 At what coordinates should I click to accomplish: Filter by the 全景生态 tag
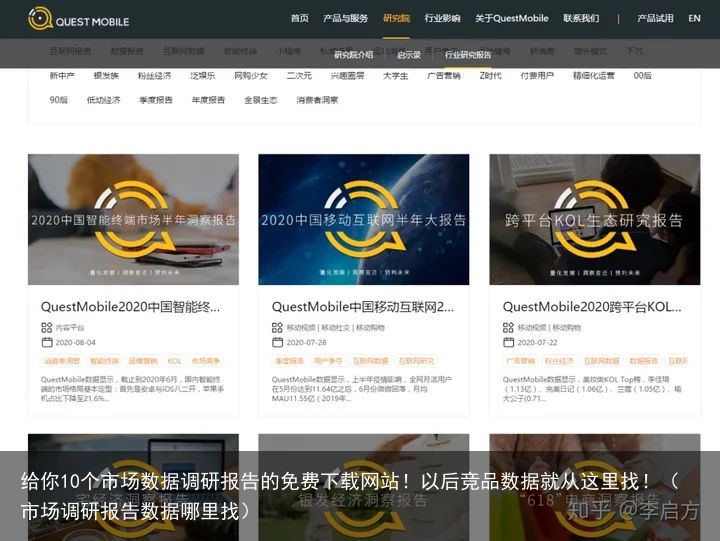coord(260,100)
